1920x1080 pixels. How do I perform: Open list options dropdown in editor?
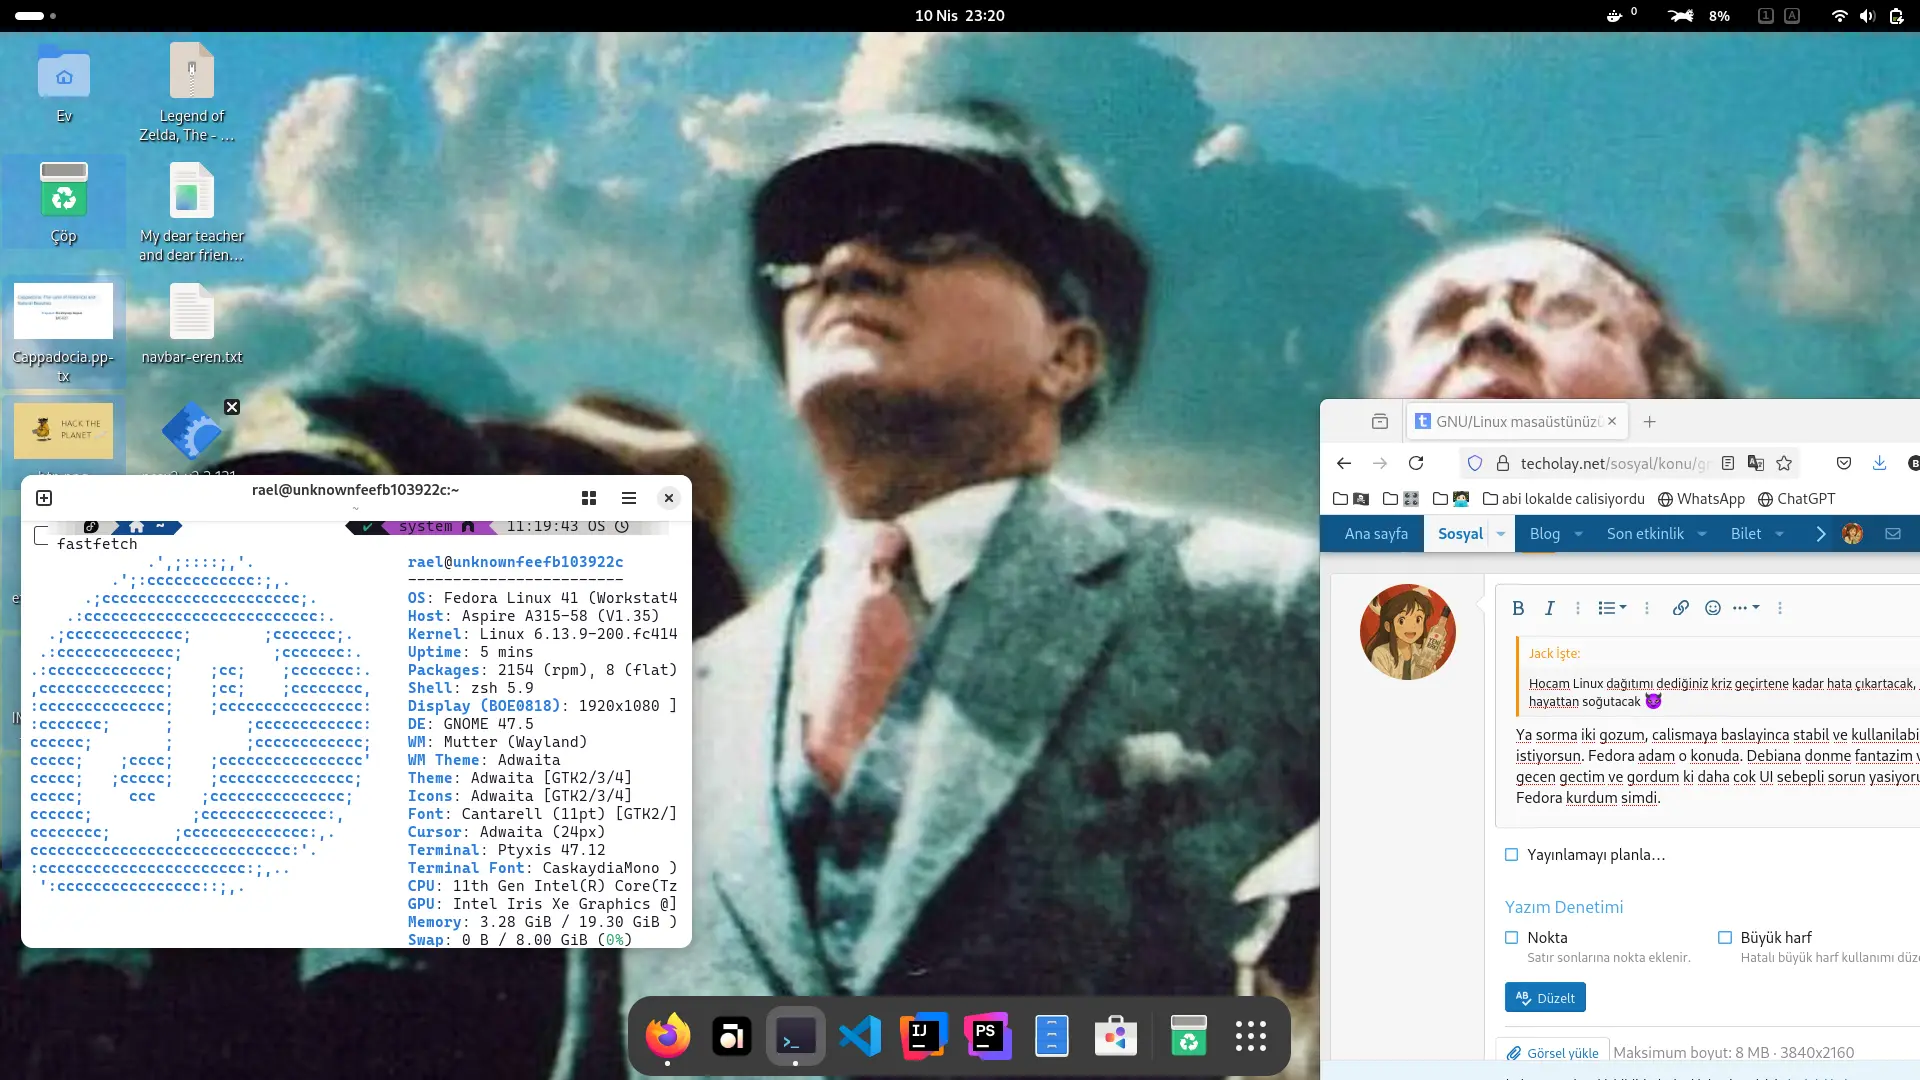1612,608
